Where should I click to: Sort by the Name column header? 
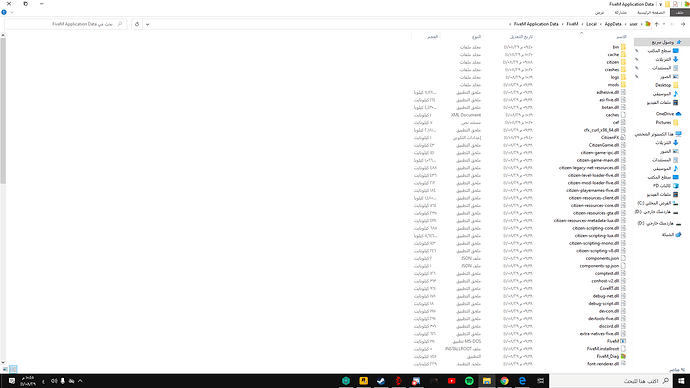(621, 37)
